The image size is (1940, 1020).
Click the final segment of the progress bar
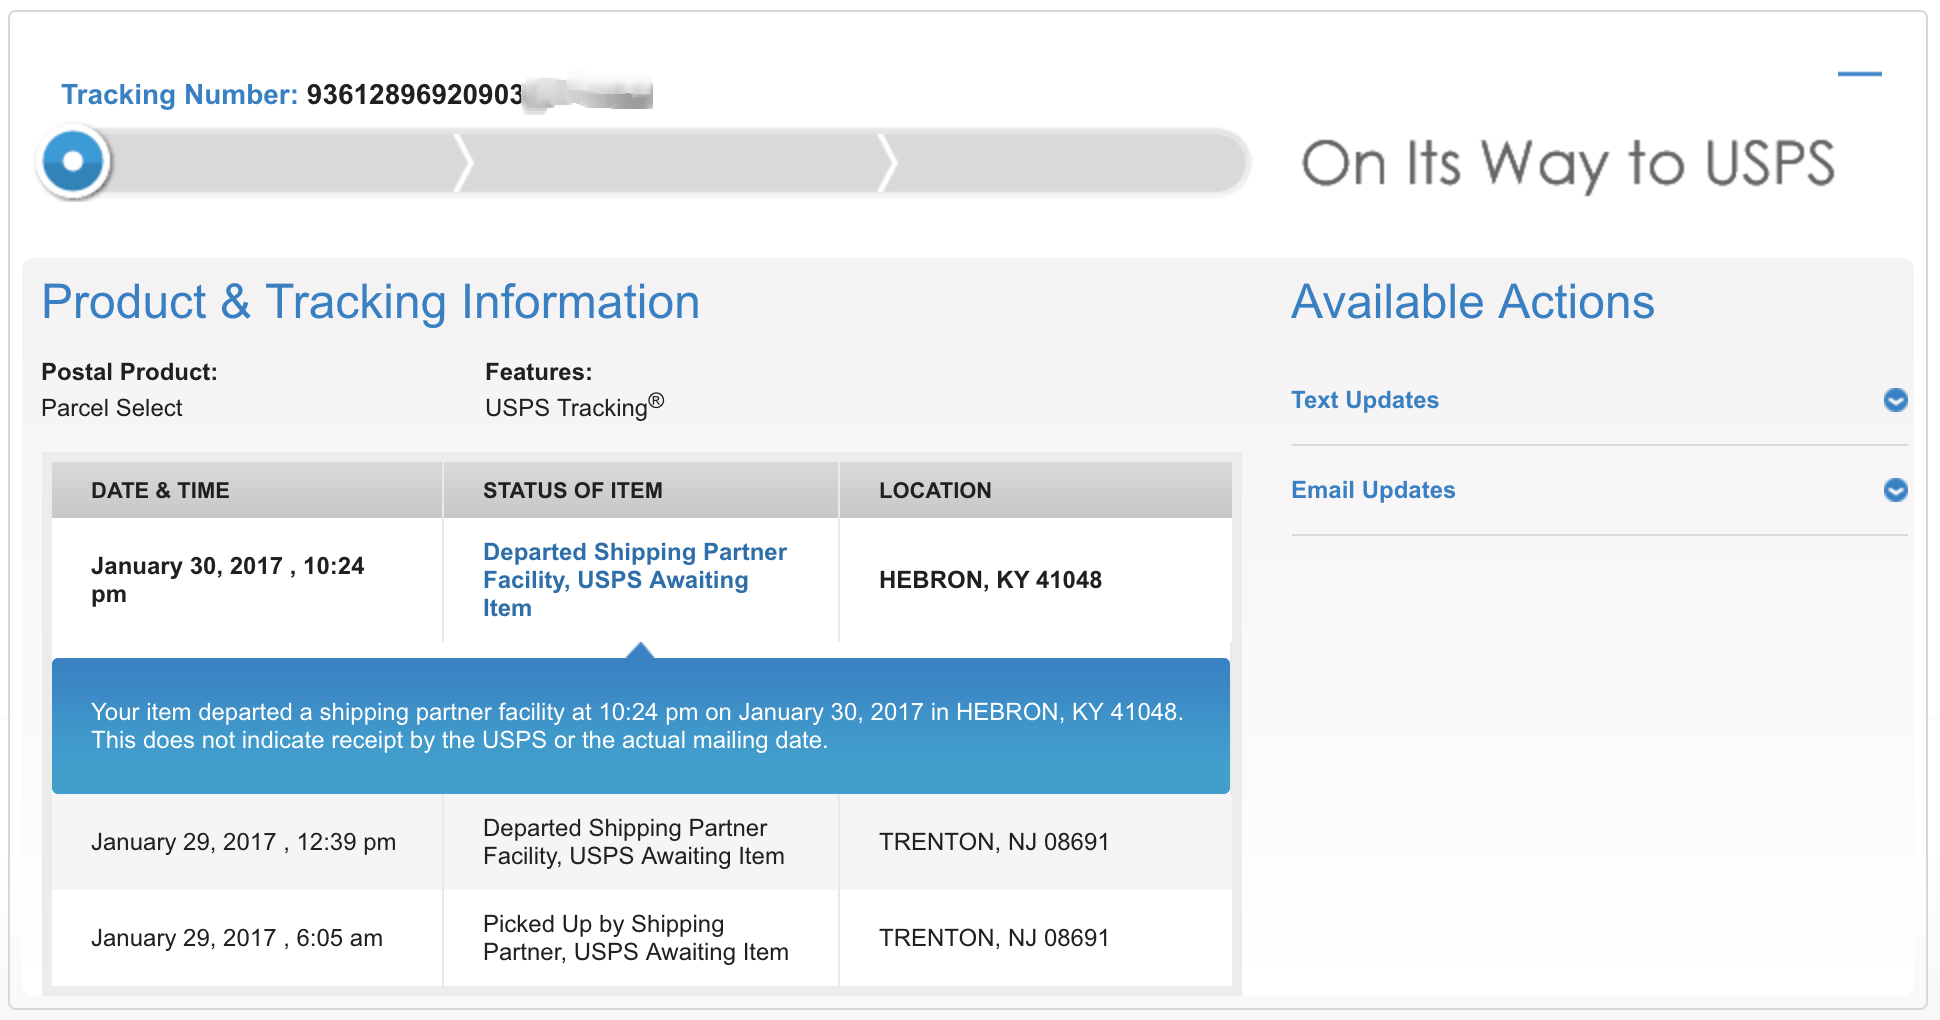[1065, 162]
